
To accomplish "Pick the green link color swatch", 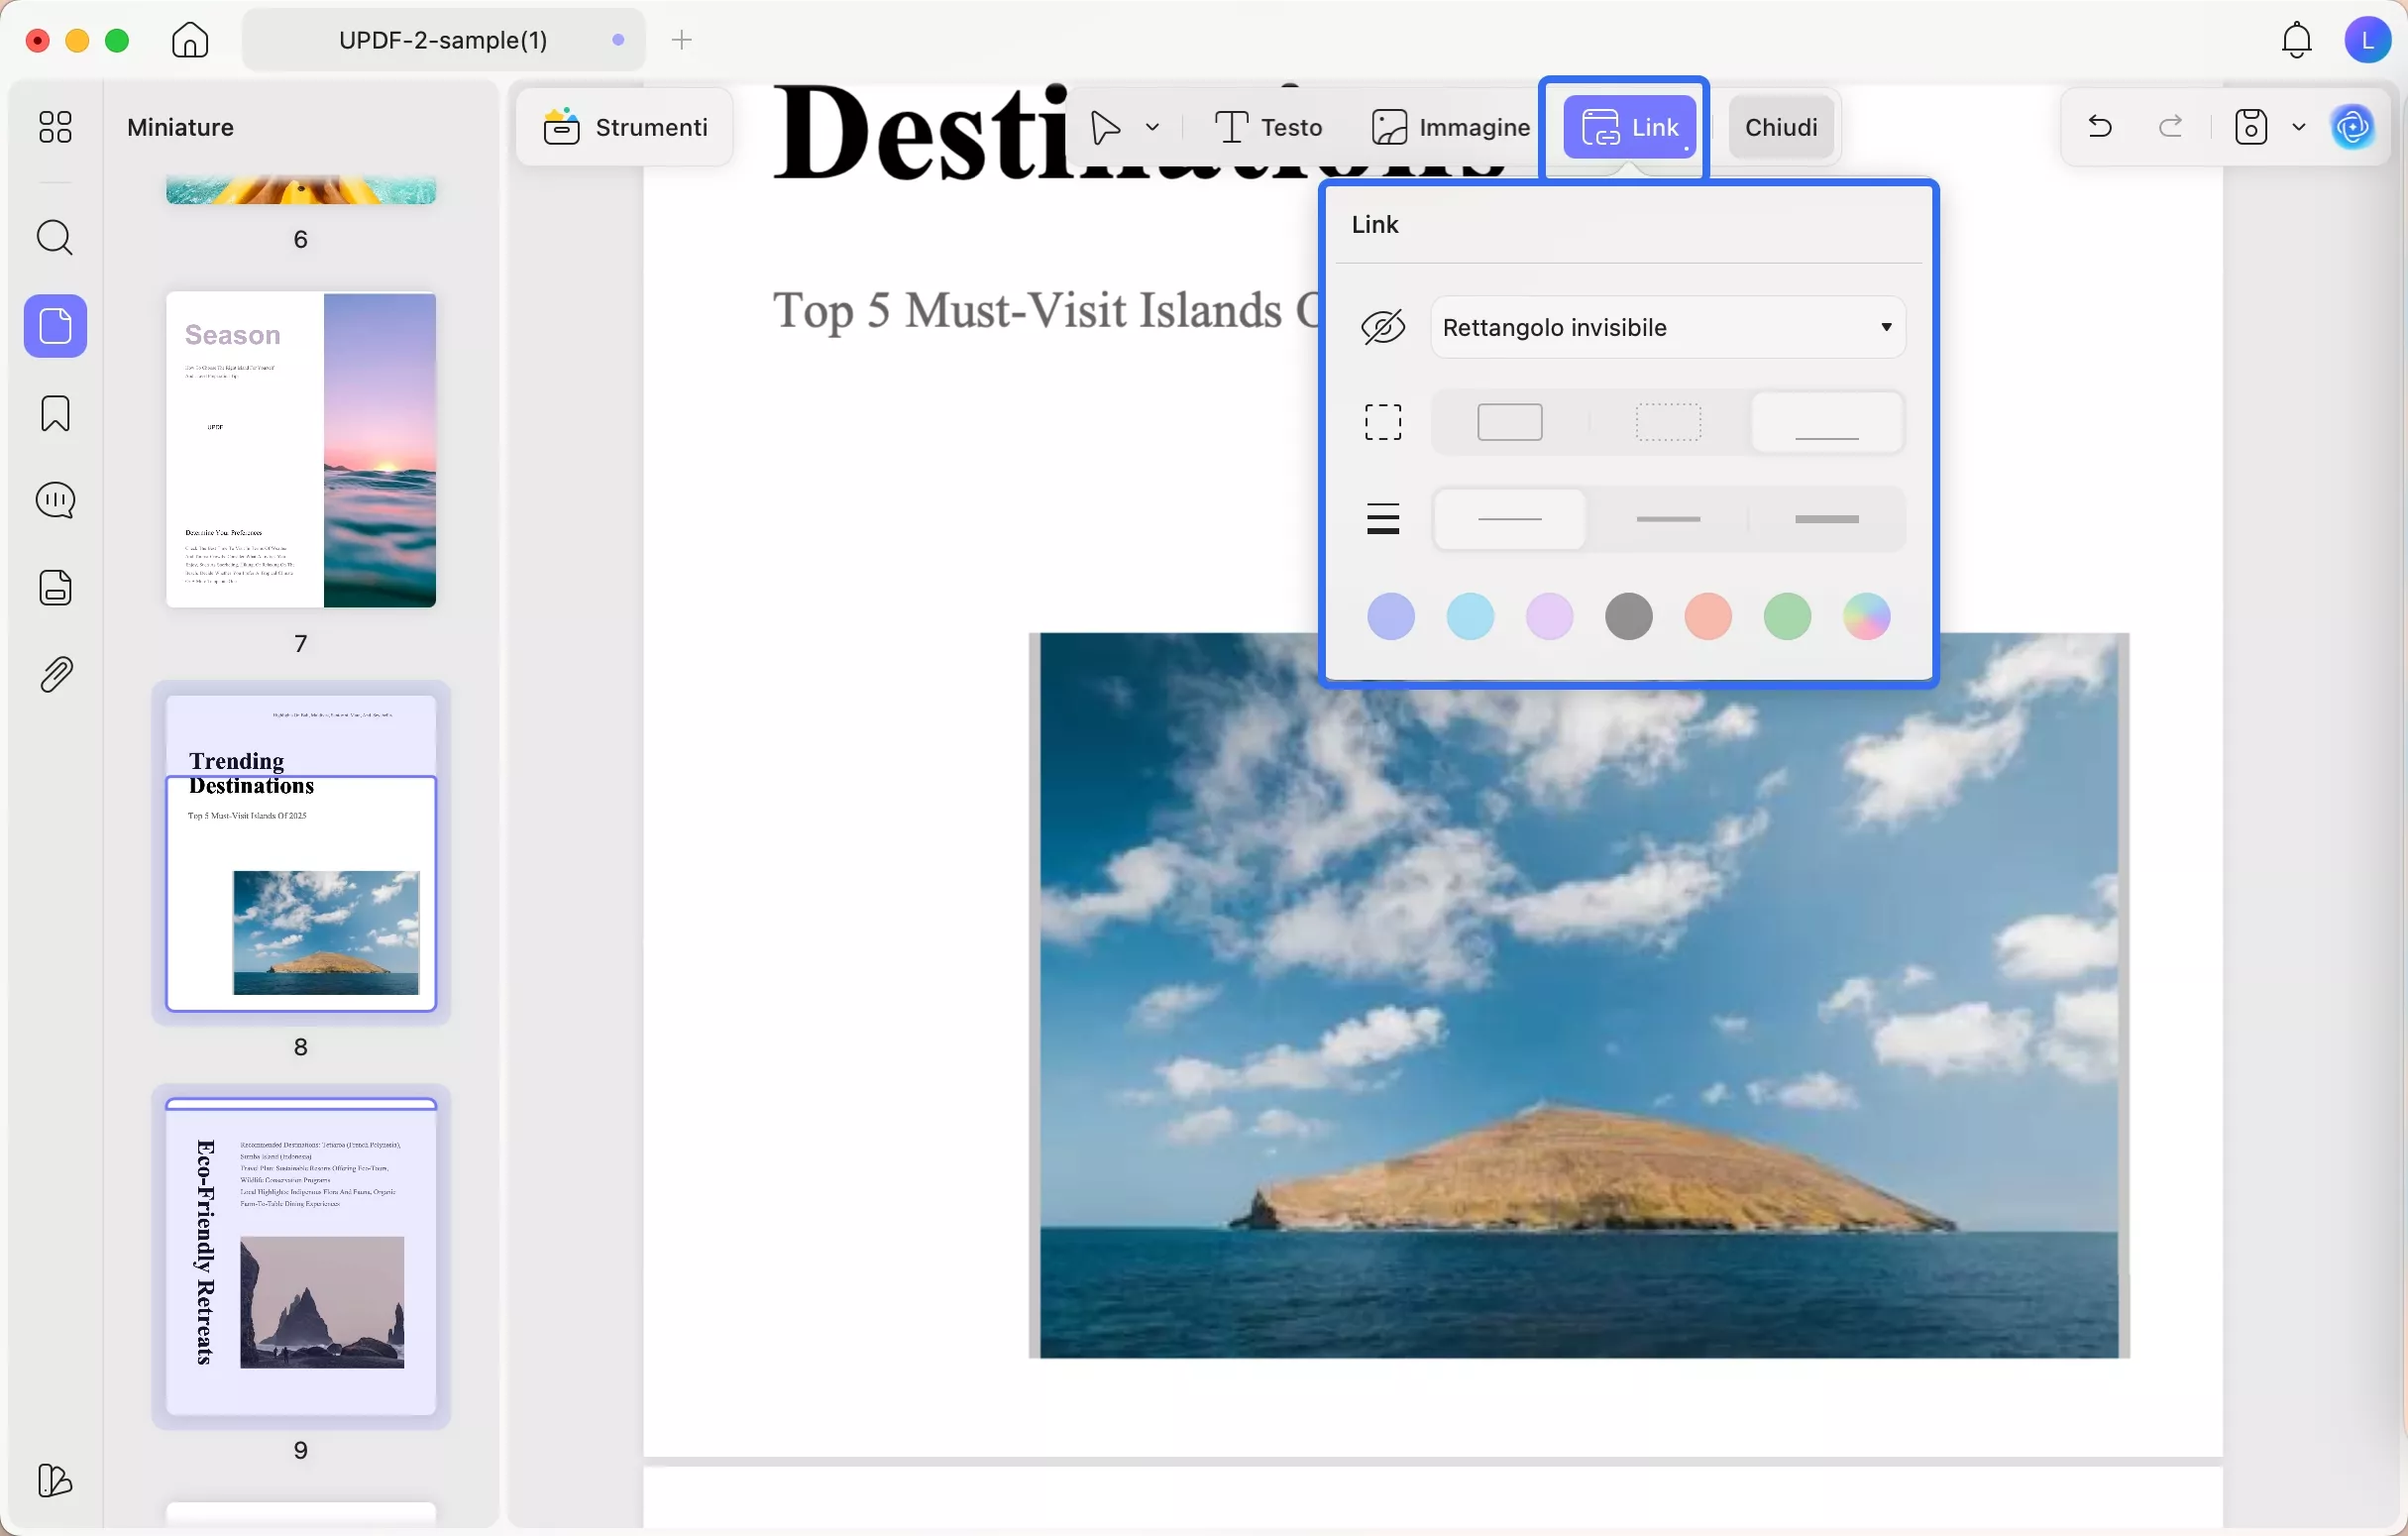I will coord(1786,616).
